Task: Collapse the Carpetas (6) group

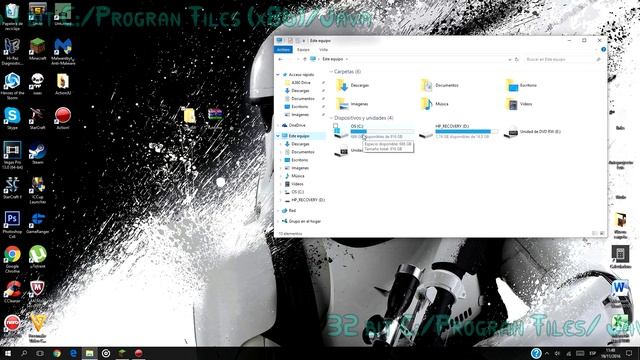Action: click(331, 72)
